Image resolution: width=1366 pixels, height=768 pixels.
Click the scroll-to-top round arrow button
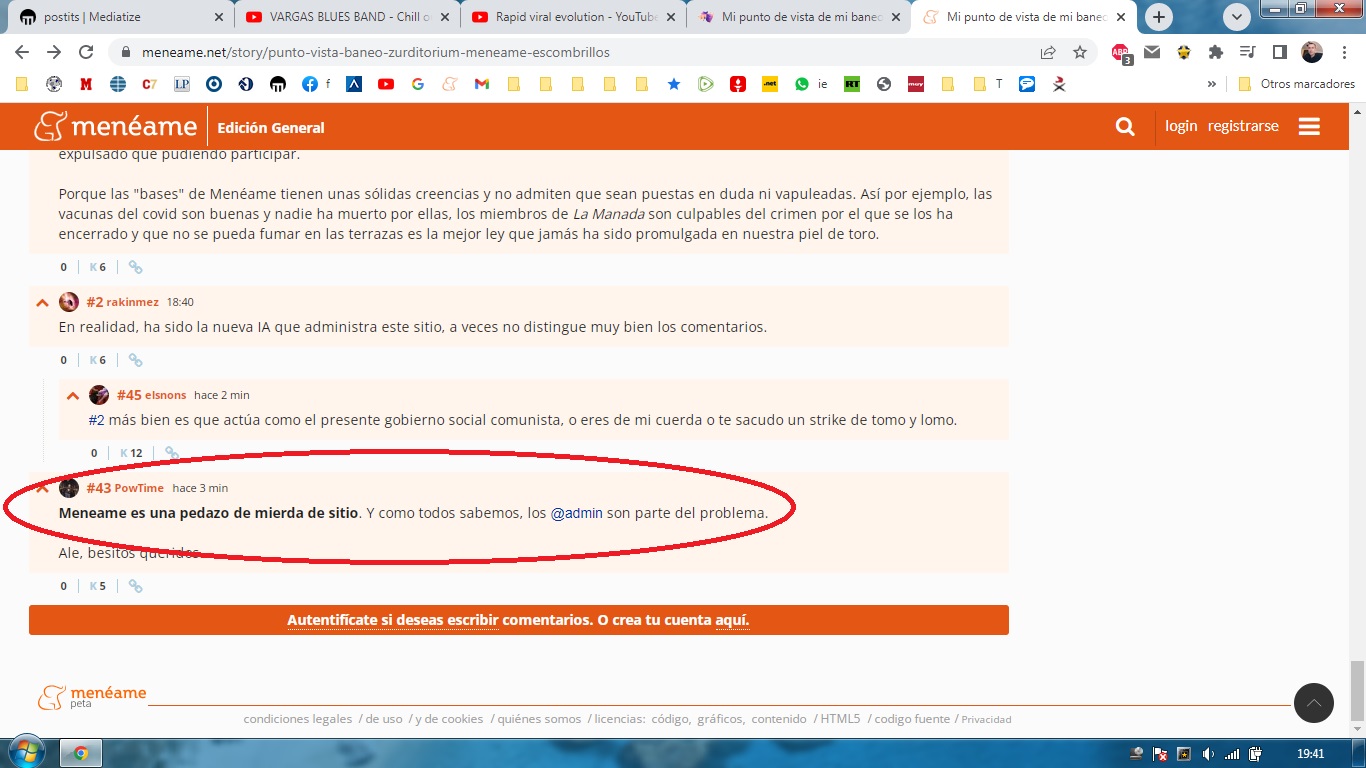pos(1314,703)
